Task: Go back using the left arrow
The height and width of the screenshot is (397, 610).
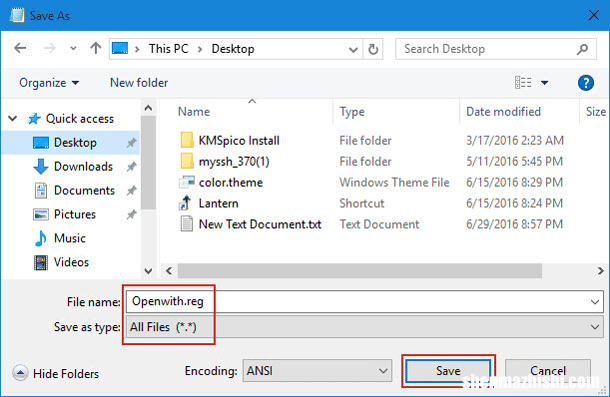Action: [x=20, y=49]
